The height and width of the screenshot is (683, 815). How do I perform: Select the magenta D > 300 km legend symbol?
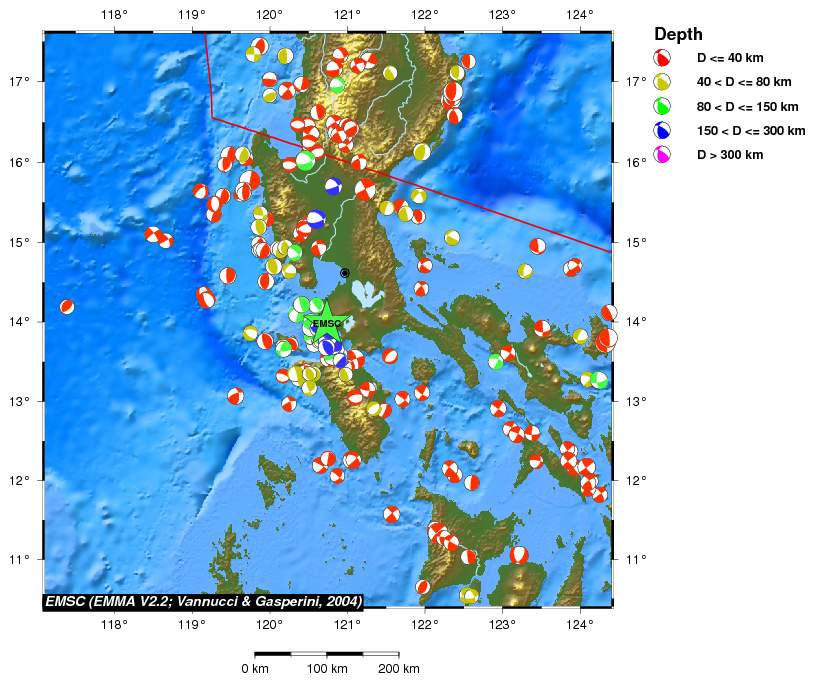pos(661,155)
